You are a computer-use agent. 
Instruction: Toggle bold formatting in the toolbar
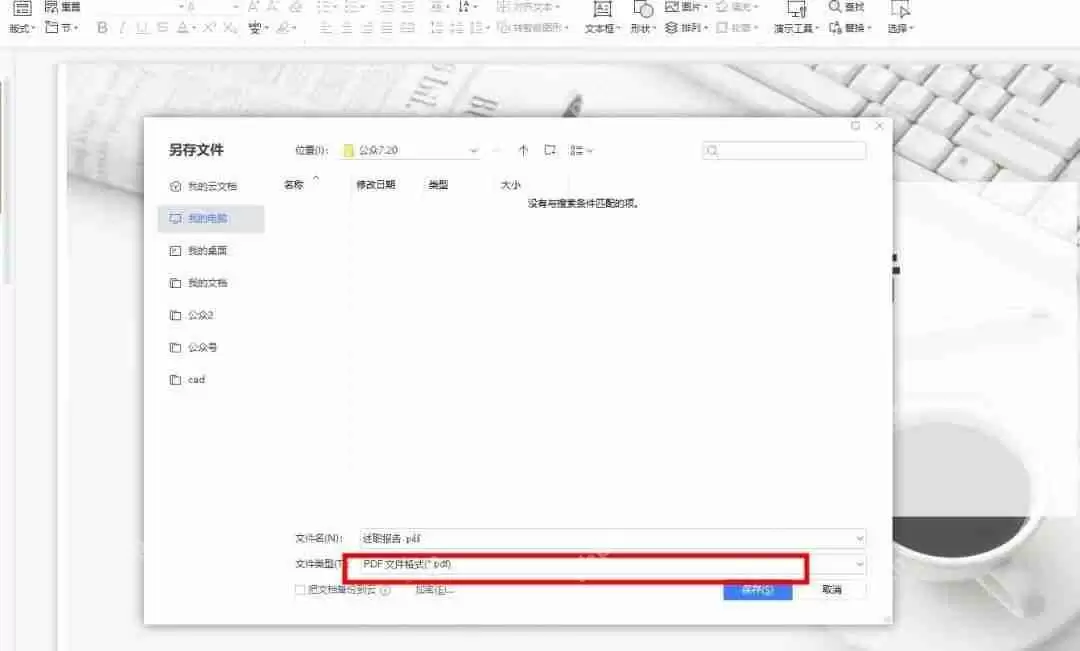pyautogui.click(x=101, y=28)
